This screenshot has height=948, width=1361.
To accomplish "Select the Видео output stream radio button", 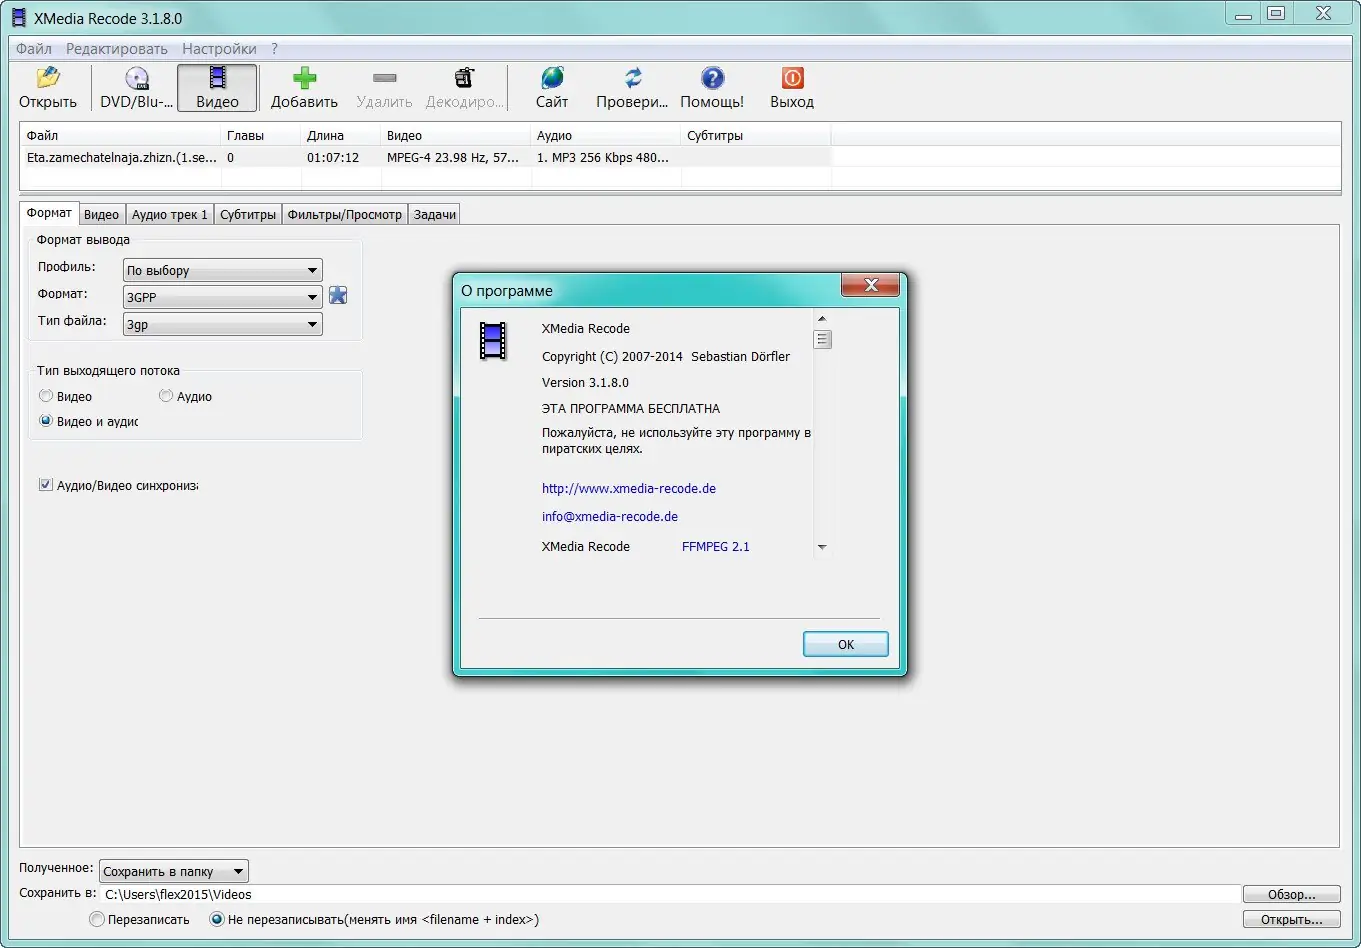I will (46, 396).
